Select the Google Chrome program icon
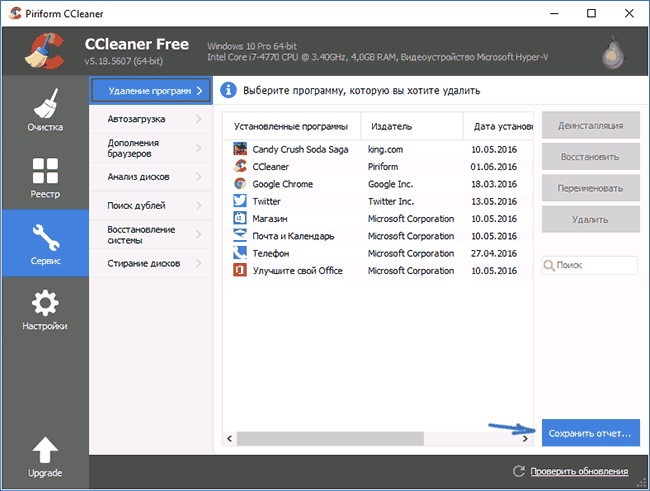The image size is (650, 491). (x=240, y=184)
